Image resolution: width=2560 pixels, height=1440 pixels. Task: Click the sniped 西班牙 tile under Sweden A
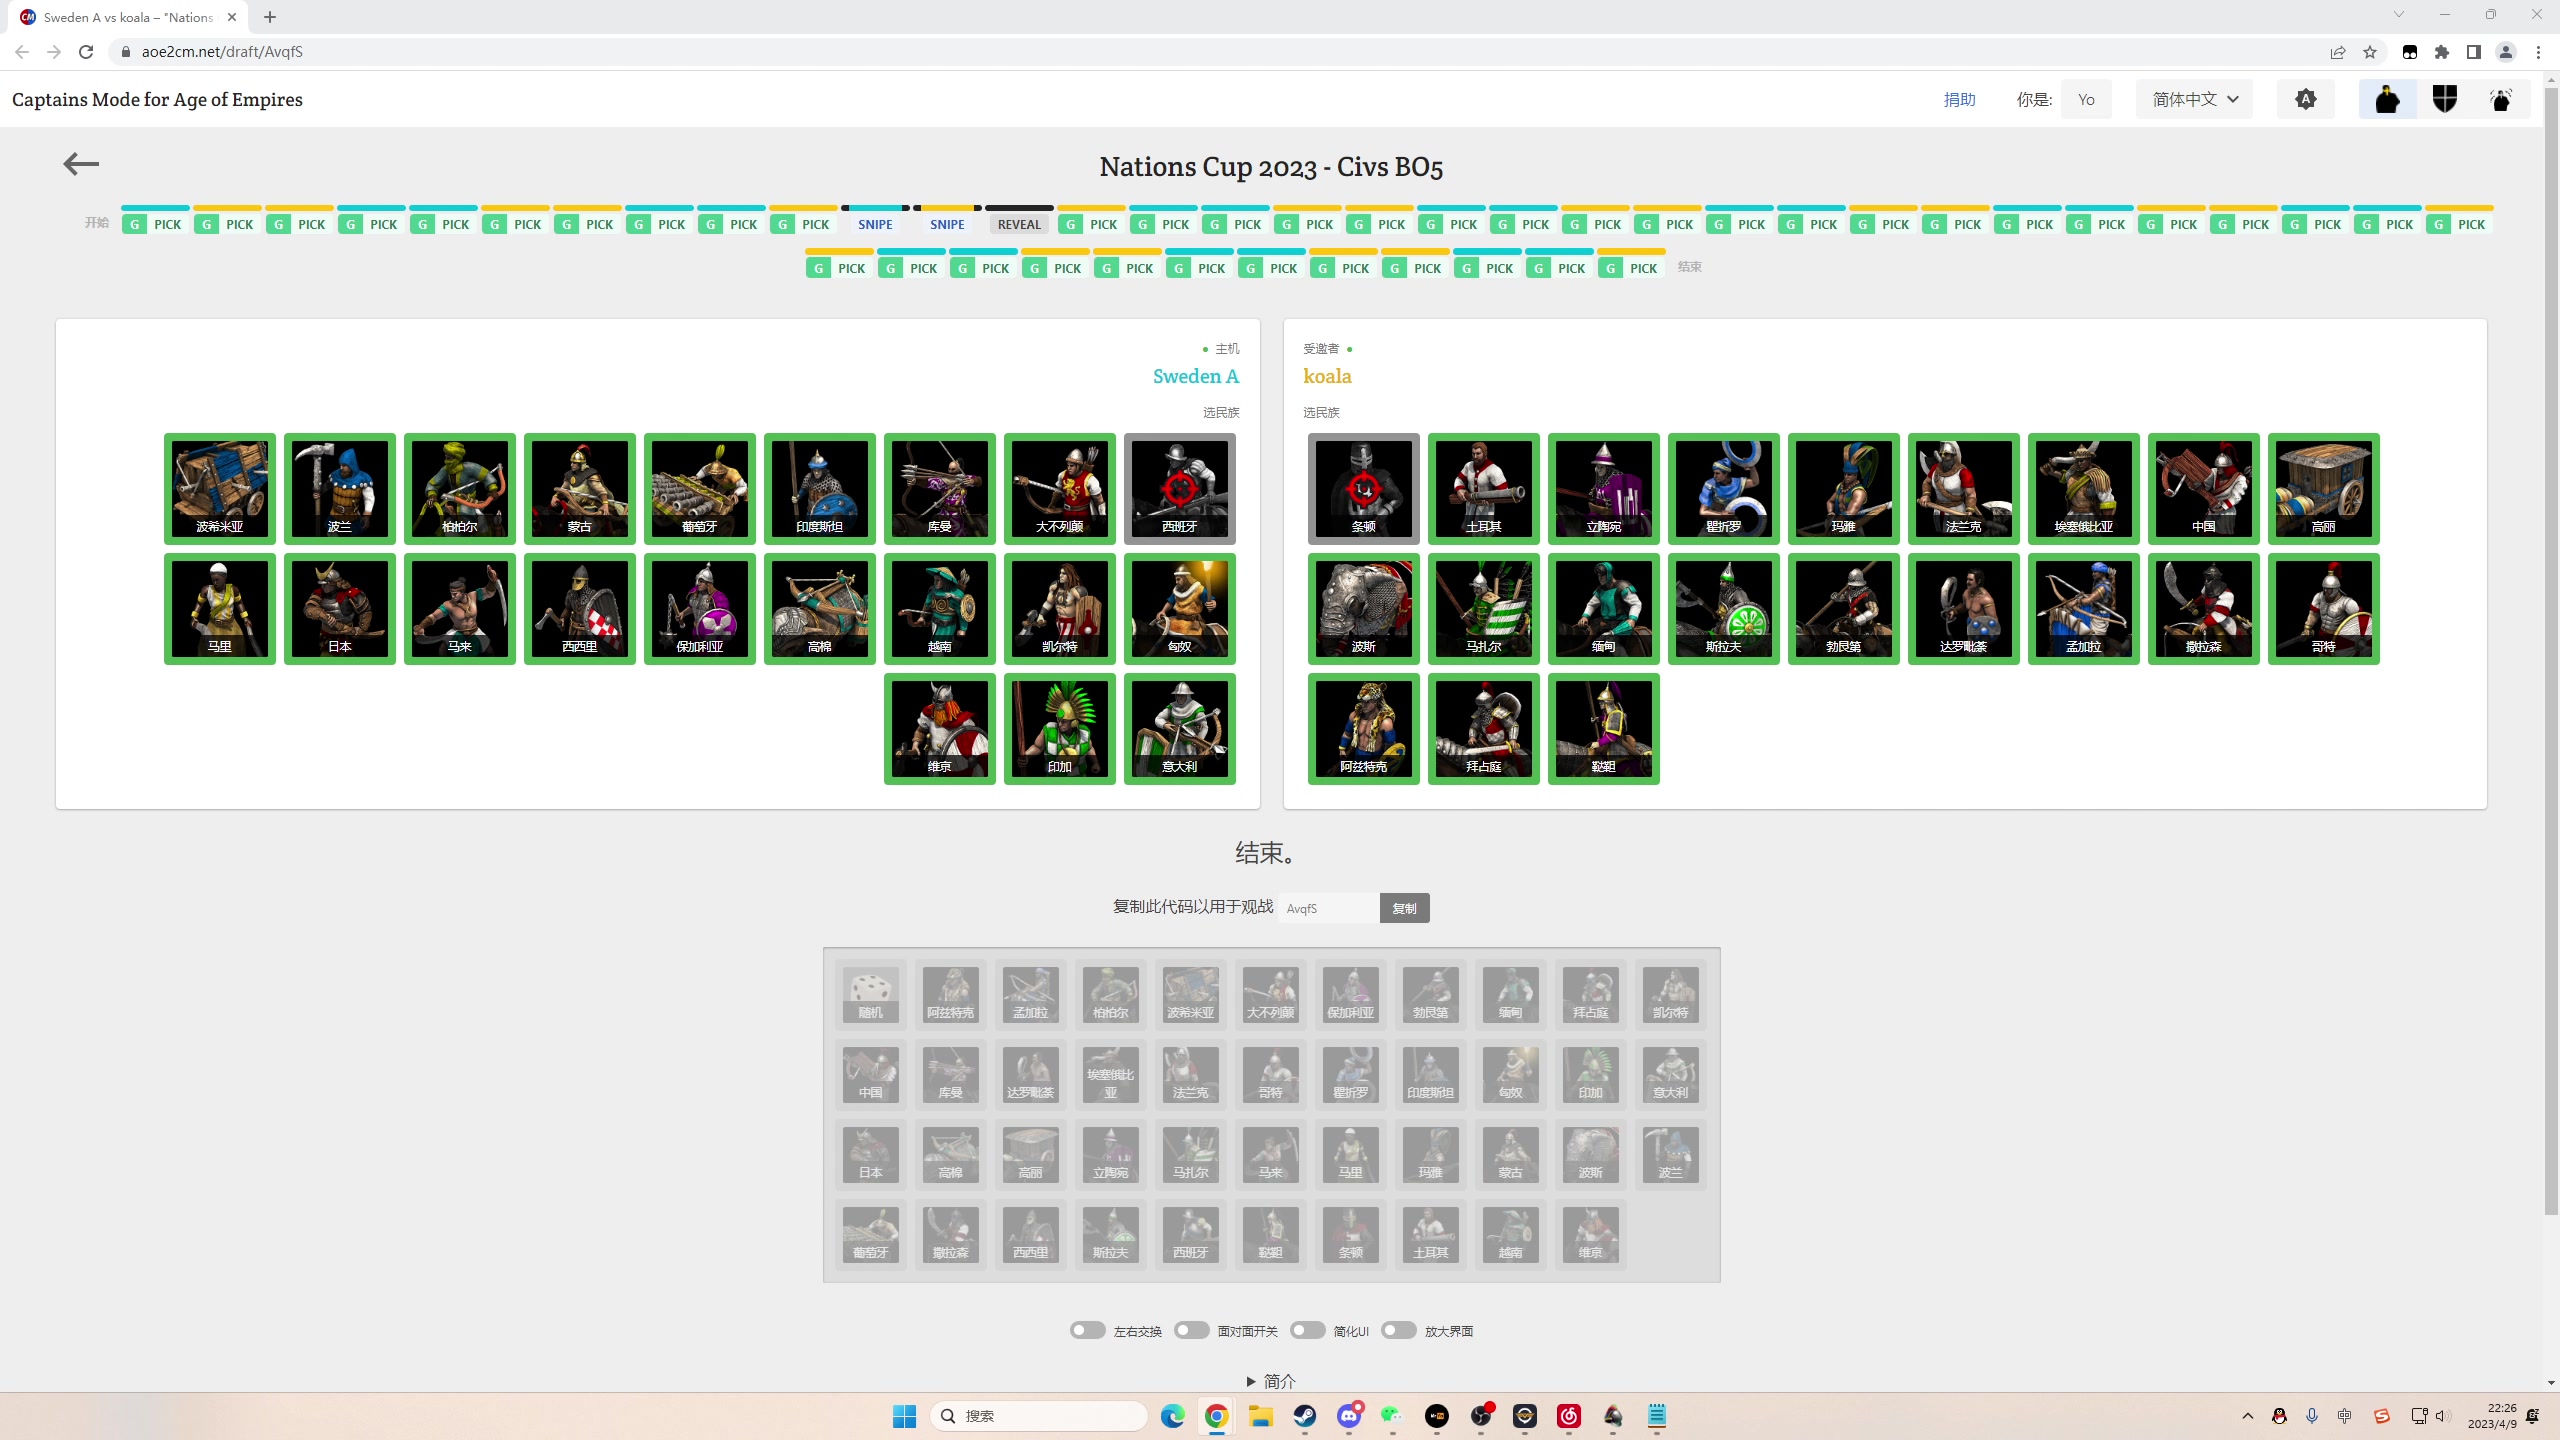coord(1179,488)
